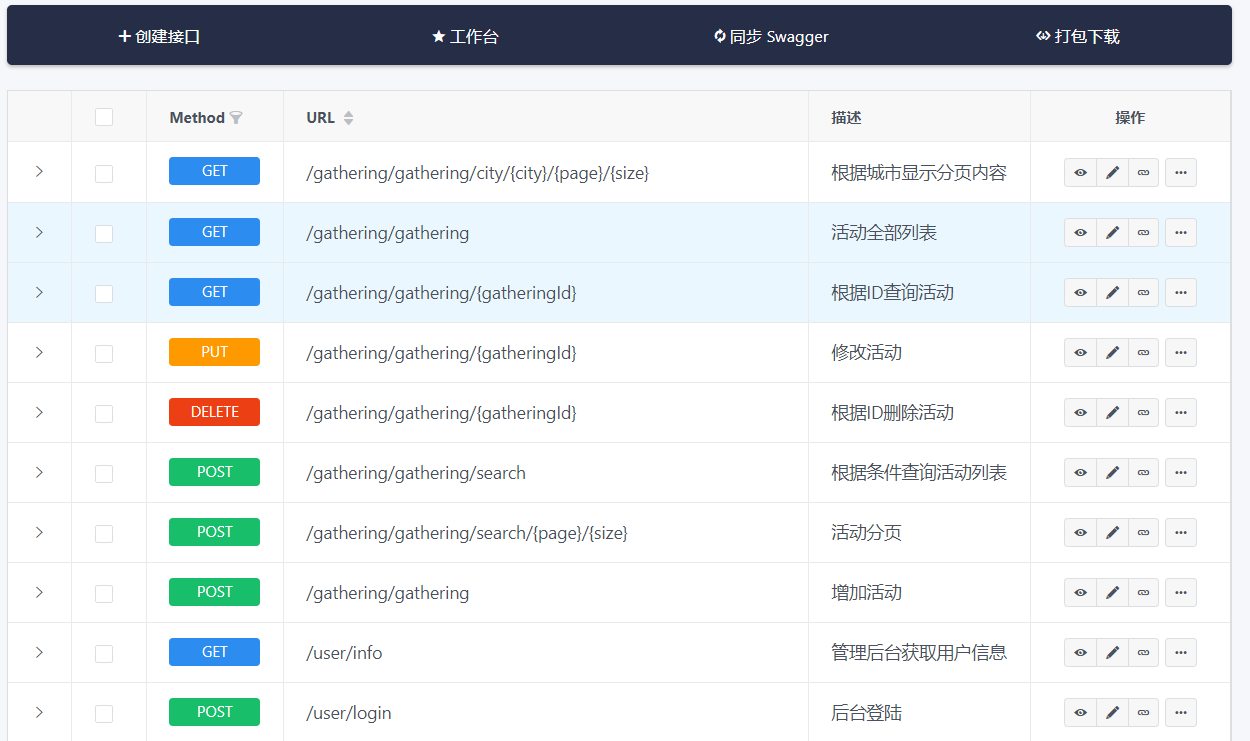The height and width of the screenshot is (741, 1250).
Task: Expand the 根据ID删除活动 row
Action: 39,412
